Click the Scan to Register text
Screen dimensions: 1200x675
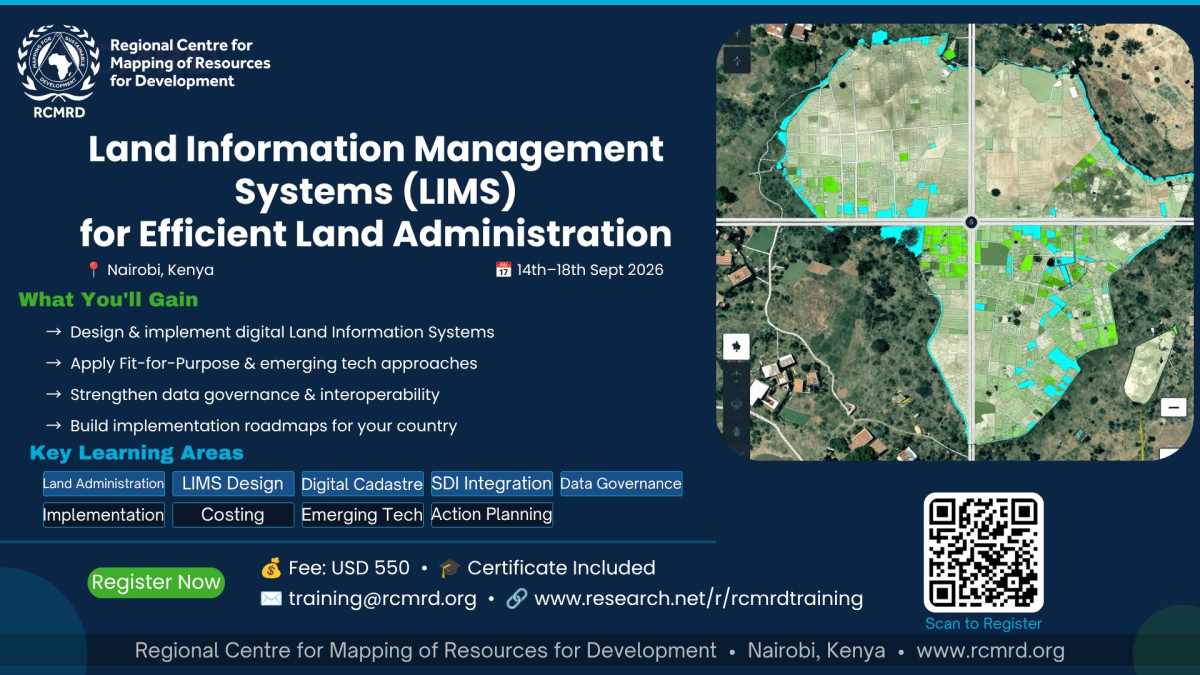click(984, 623)
